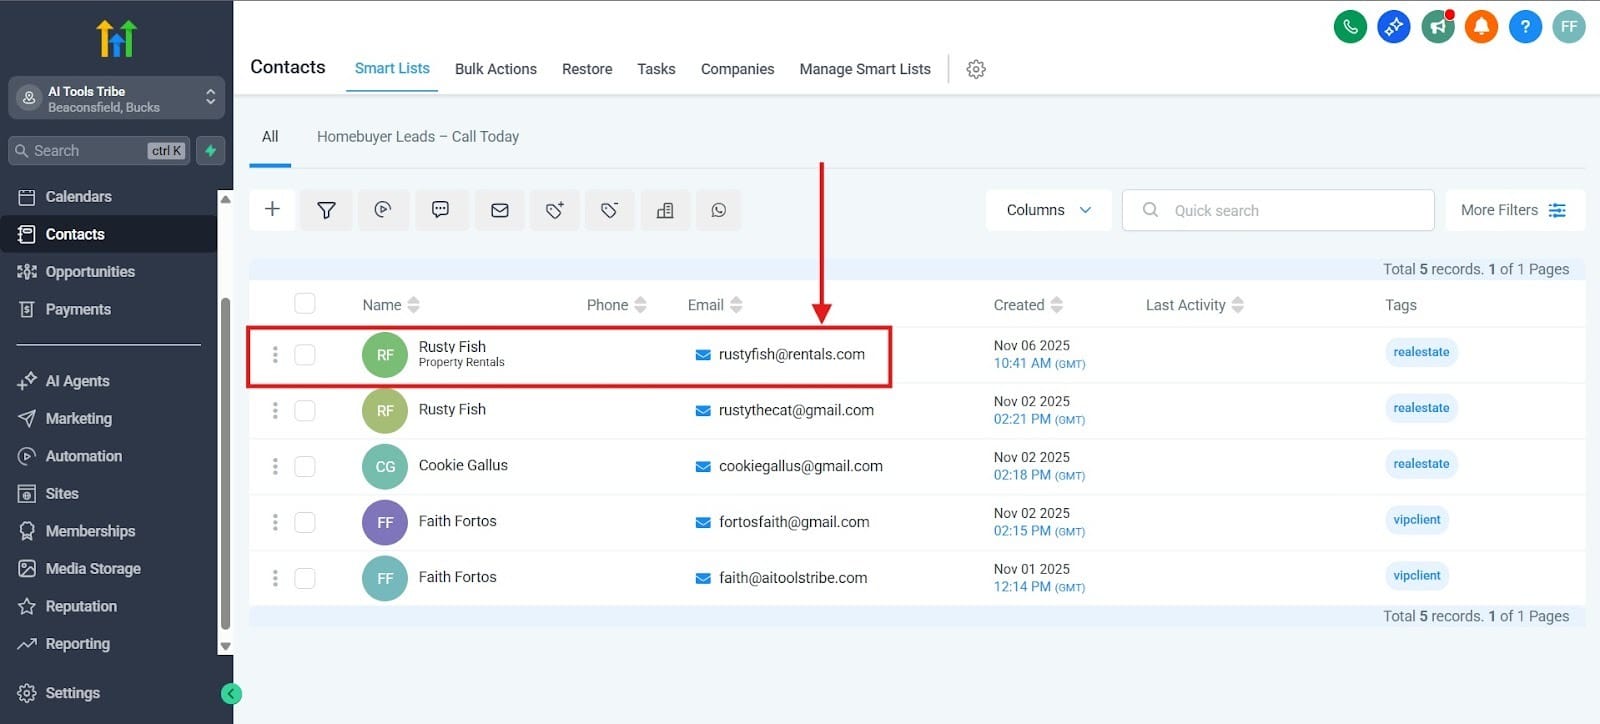
Task: Open the Bulk Actions tab
Action: [496, 69]
